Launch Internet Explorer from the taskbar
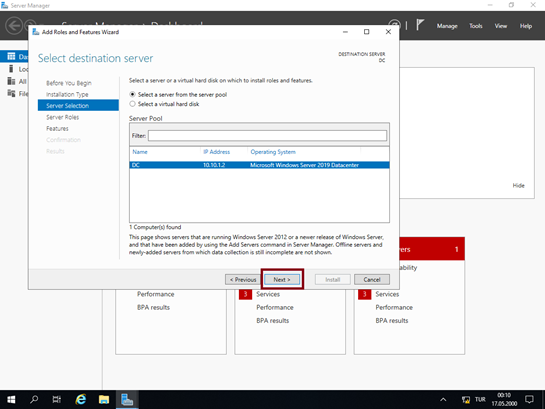This screenshot has width=545, height=409. click(81, 400)
